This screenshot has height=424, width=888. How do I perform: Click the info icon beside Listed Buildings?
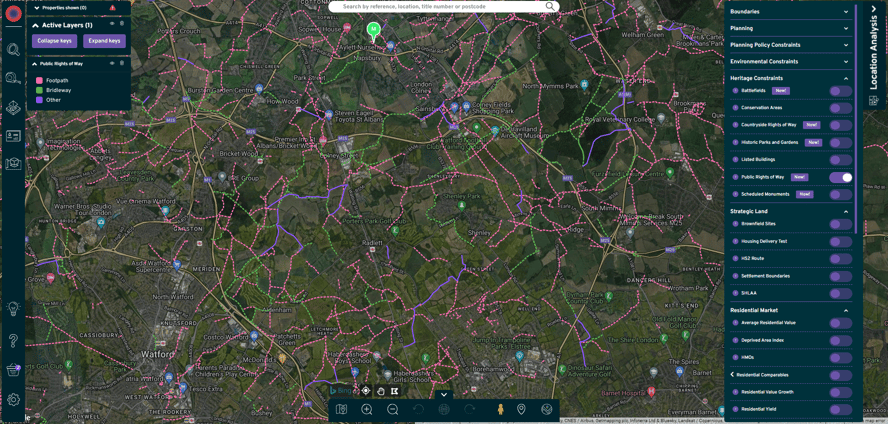tap(735, 160)
